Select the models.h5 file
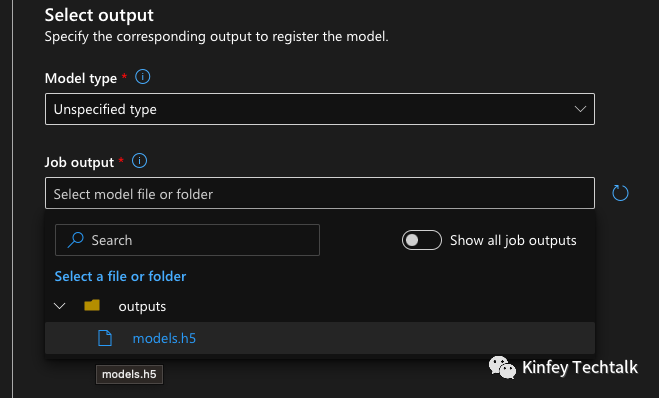The height and width of the screenshot is (398, 659). [320, 338]
